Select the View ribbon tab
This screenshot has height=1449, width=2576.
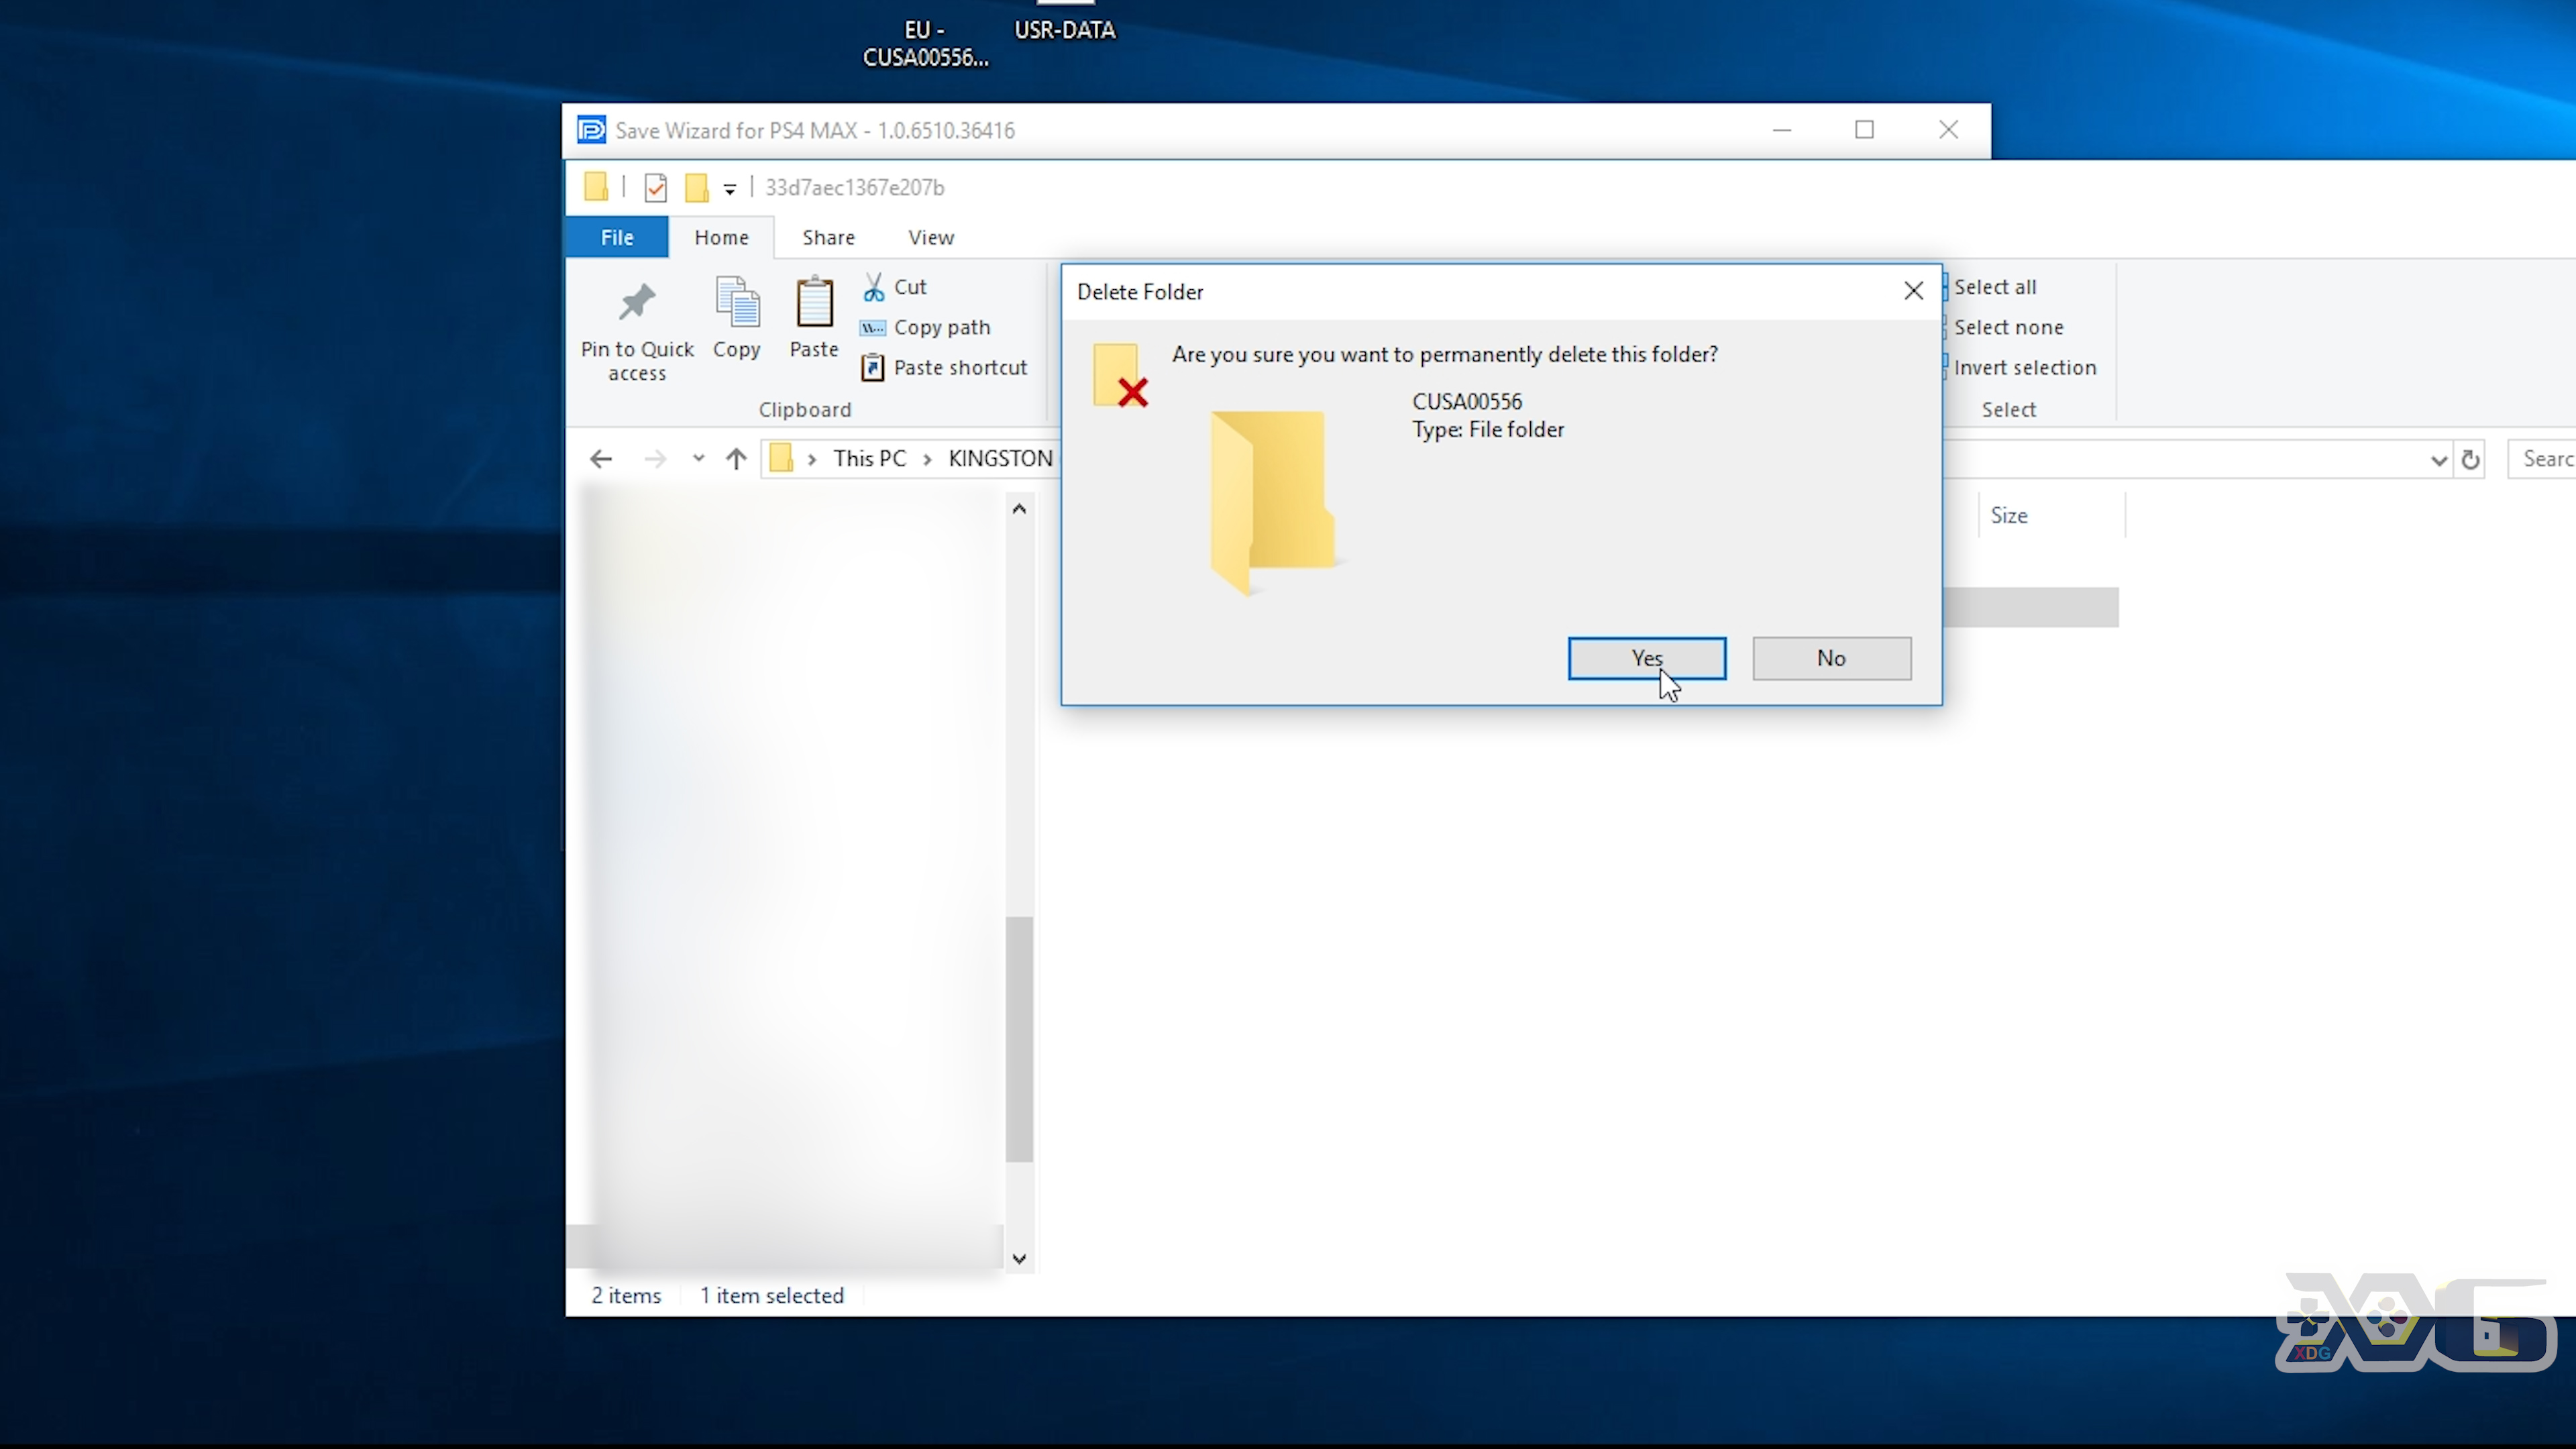pyautogui.click(x=930, y=237)
